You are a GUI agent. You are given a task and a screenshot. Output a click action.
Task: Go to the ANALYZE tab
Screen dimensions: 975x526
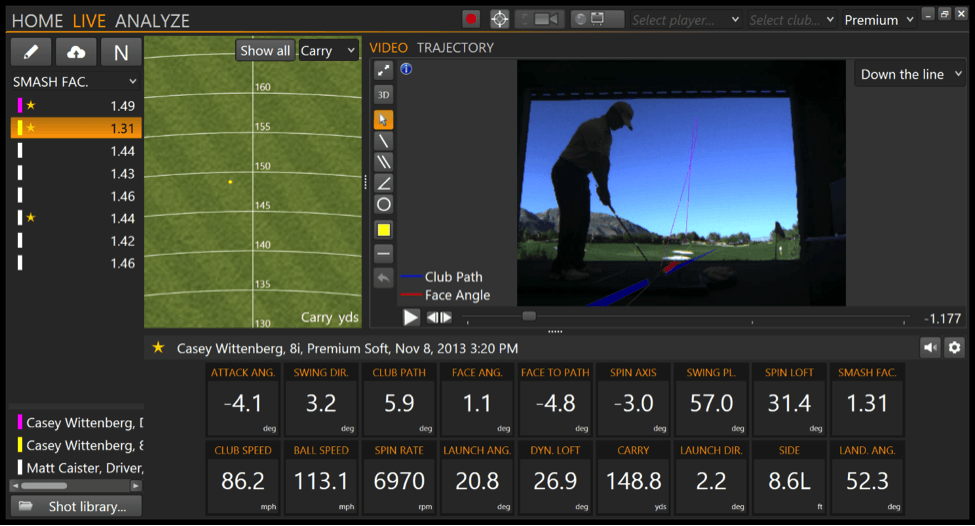point(152,20)
